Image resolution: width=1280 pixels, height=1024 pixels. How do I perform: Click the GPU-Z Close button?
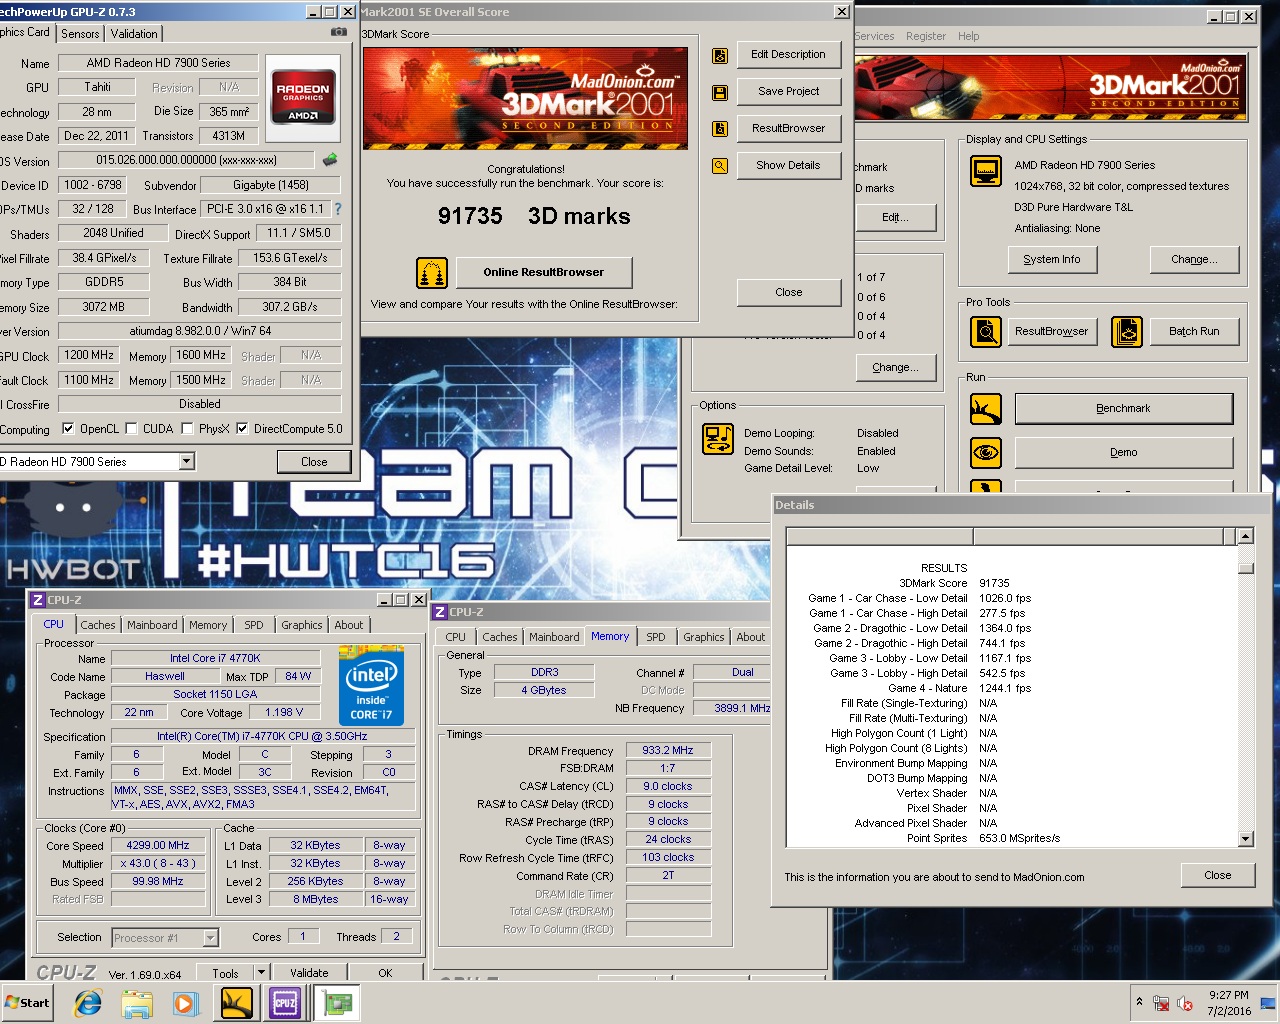[x=314, y=462]
